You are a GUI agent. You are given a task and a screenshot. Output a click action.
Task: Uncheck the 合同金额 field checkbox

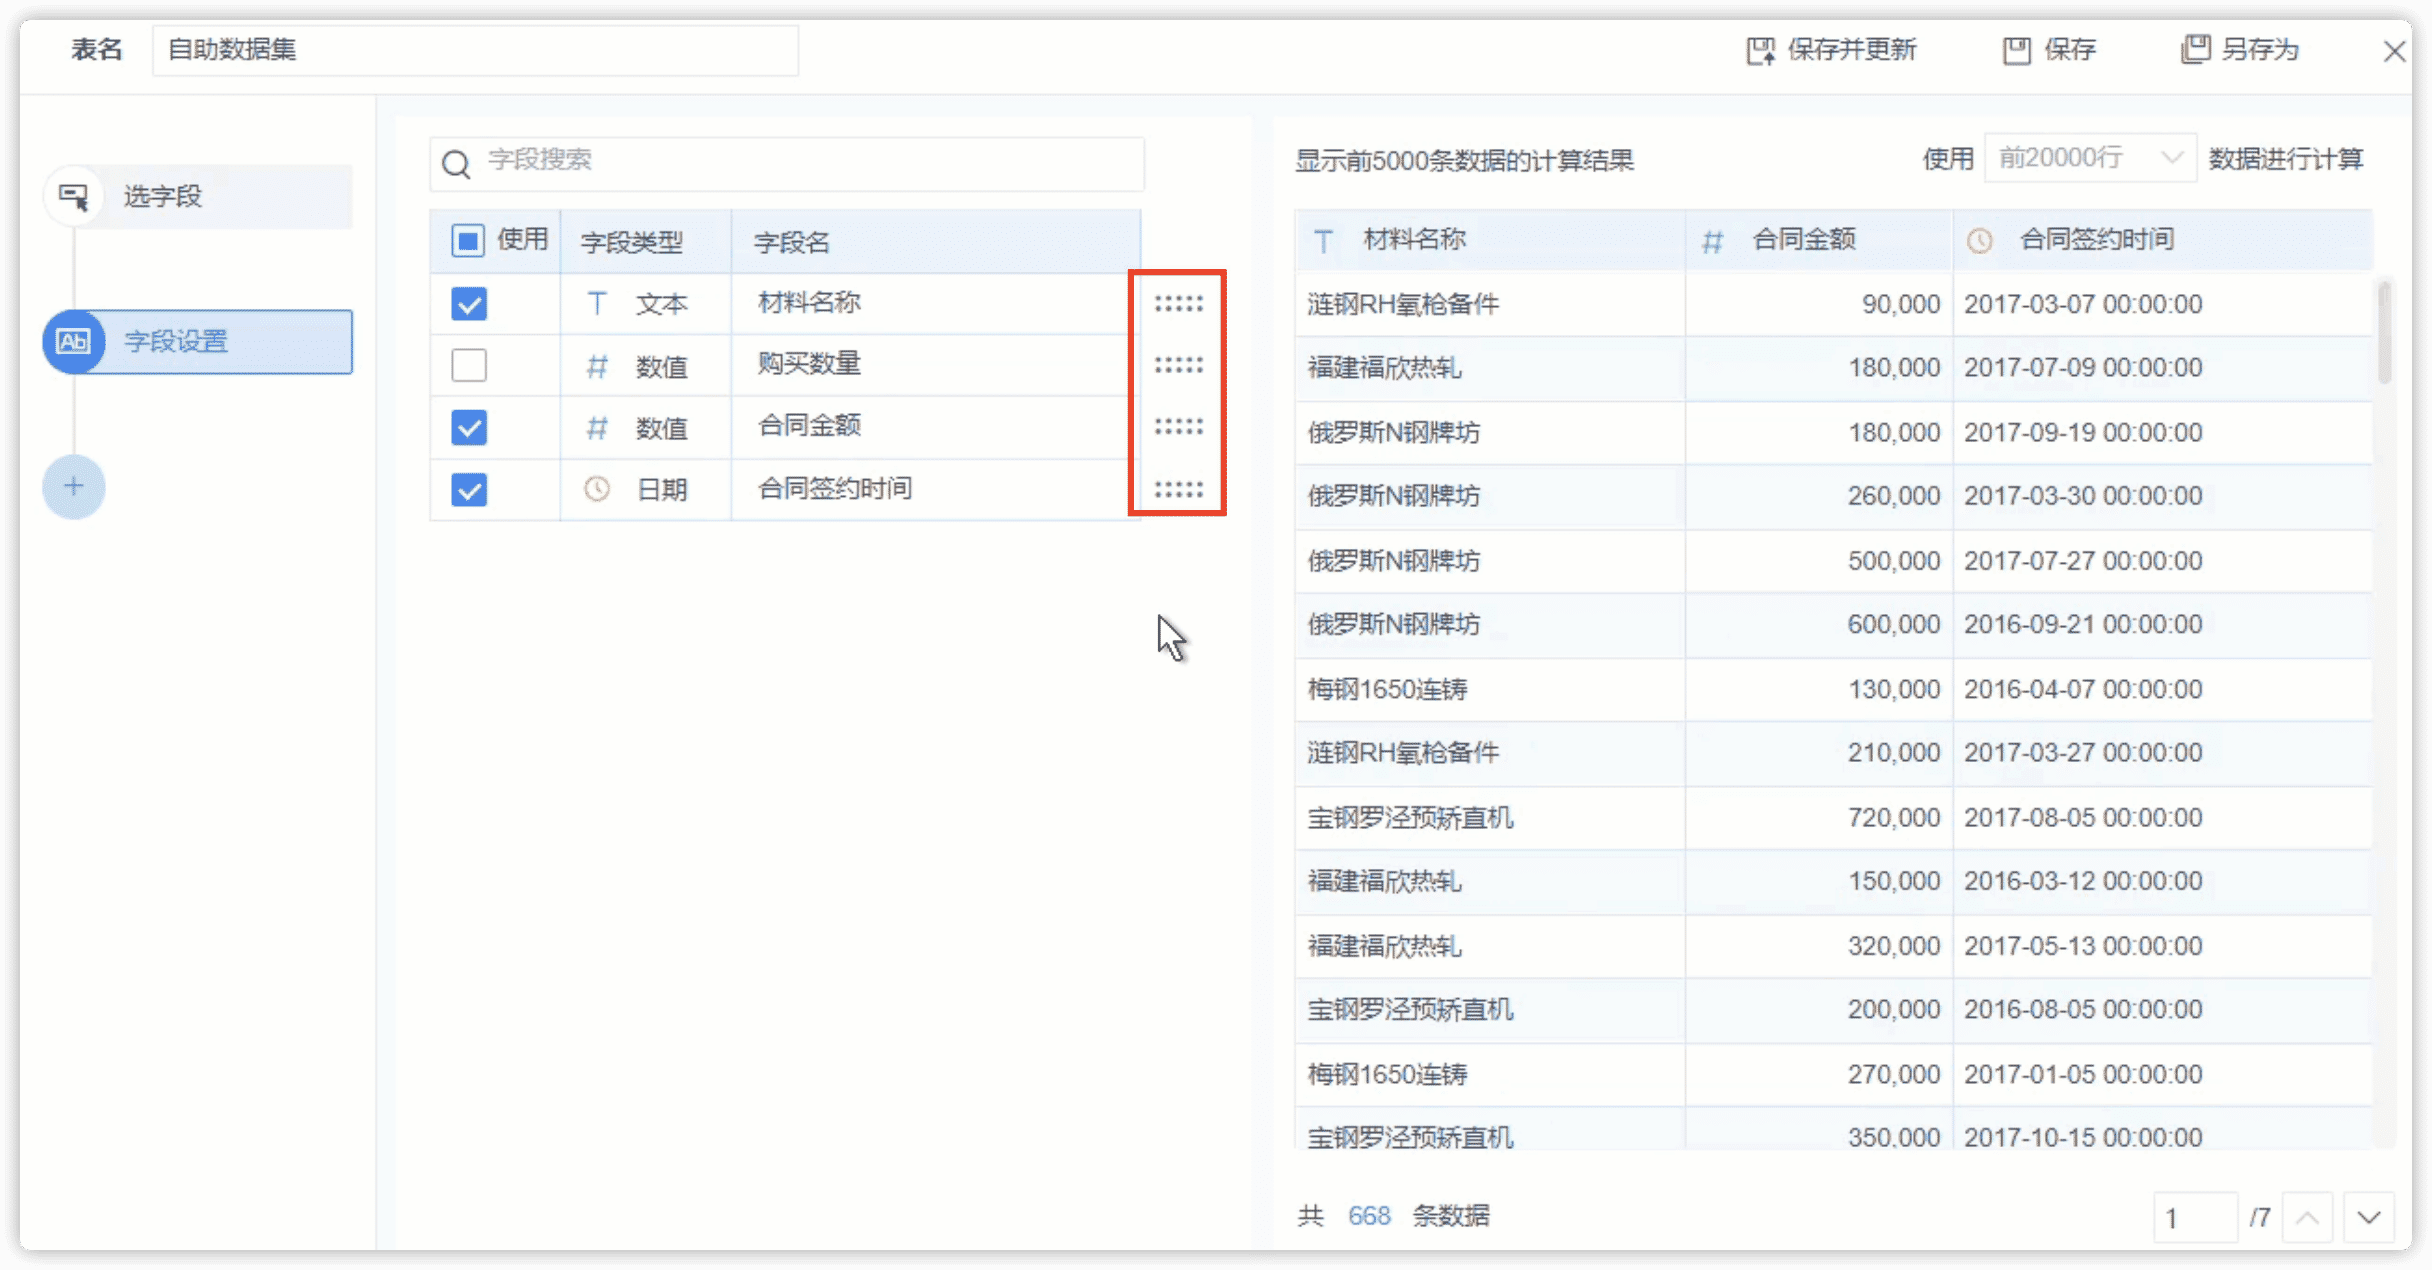coord(468,428)
